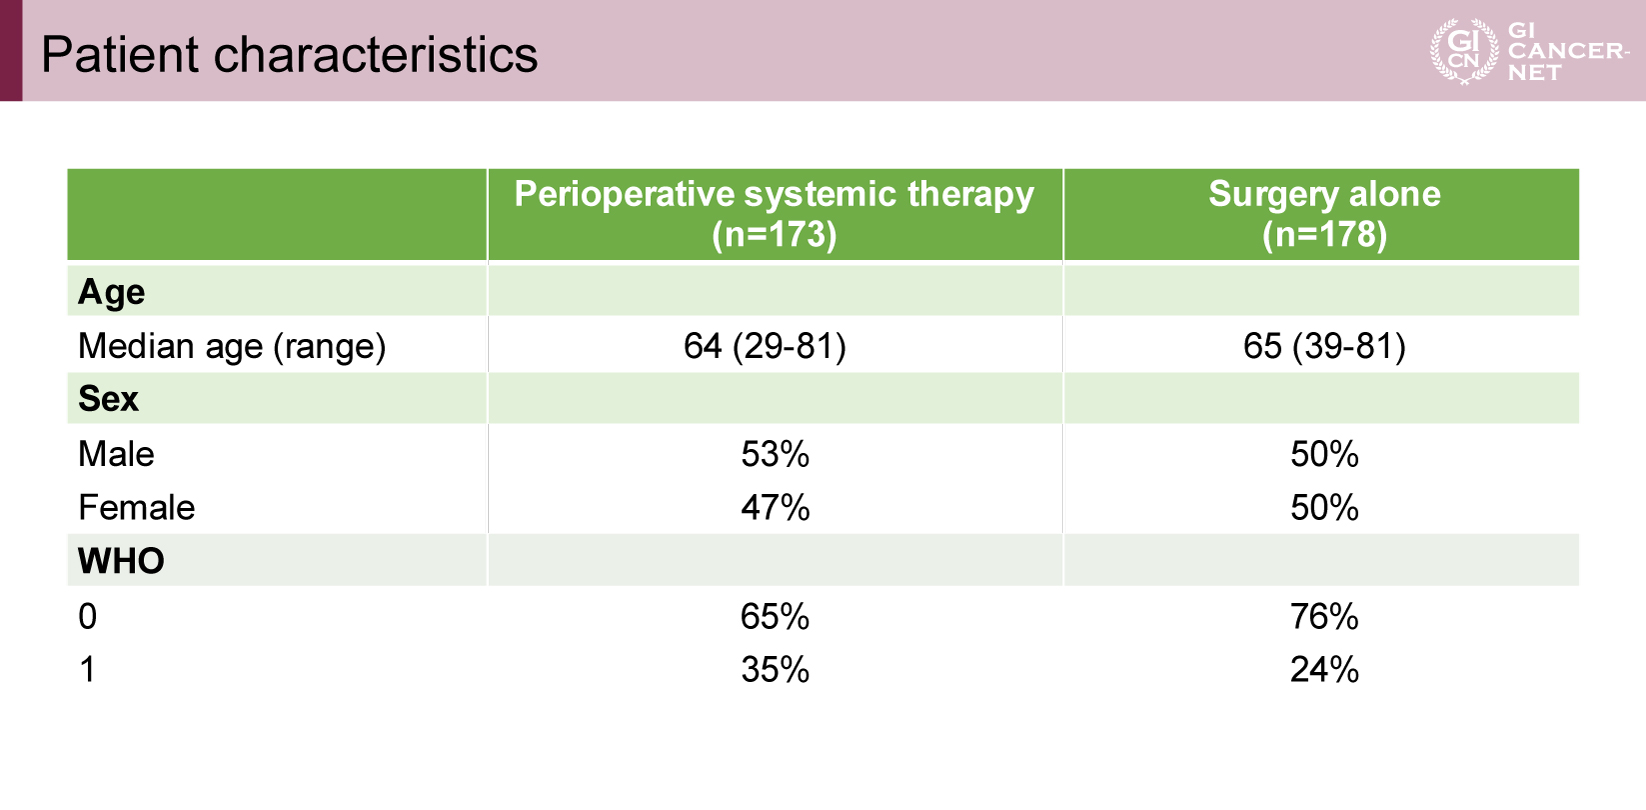Click the Female row label

136,508
